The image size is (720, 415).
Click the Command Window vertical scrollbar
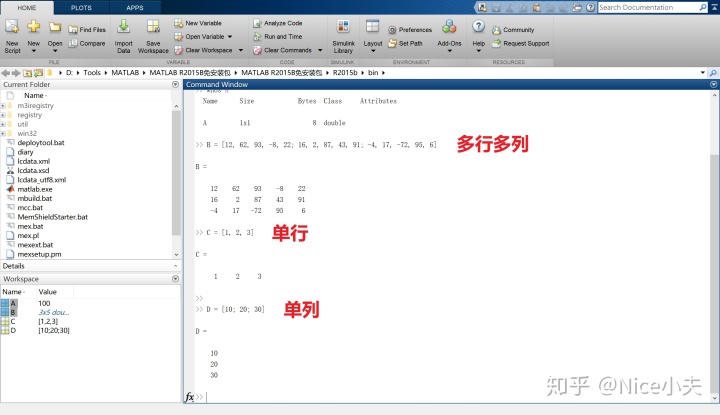[x=714, y=274]
